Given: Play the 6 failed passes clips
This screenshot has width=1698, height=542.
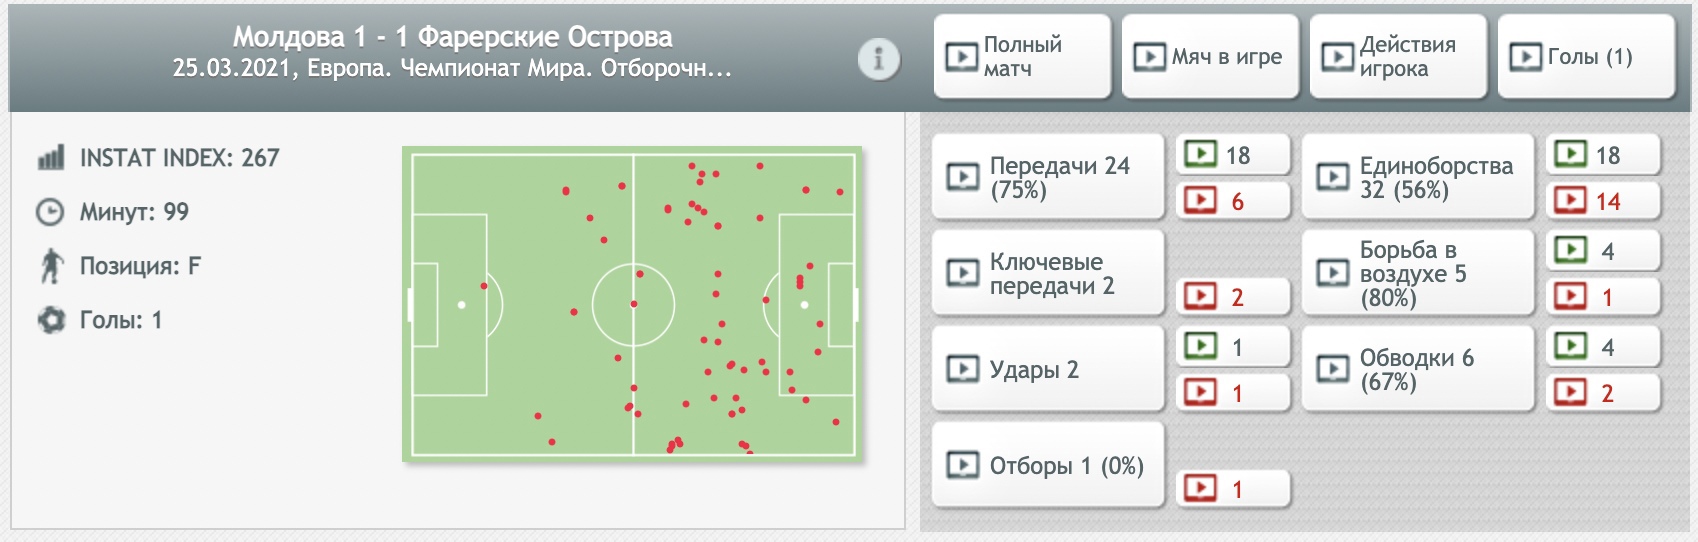Looking at the screenshot, I should 1232,201.
